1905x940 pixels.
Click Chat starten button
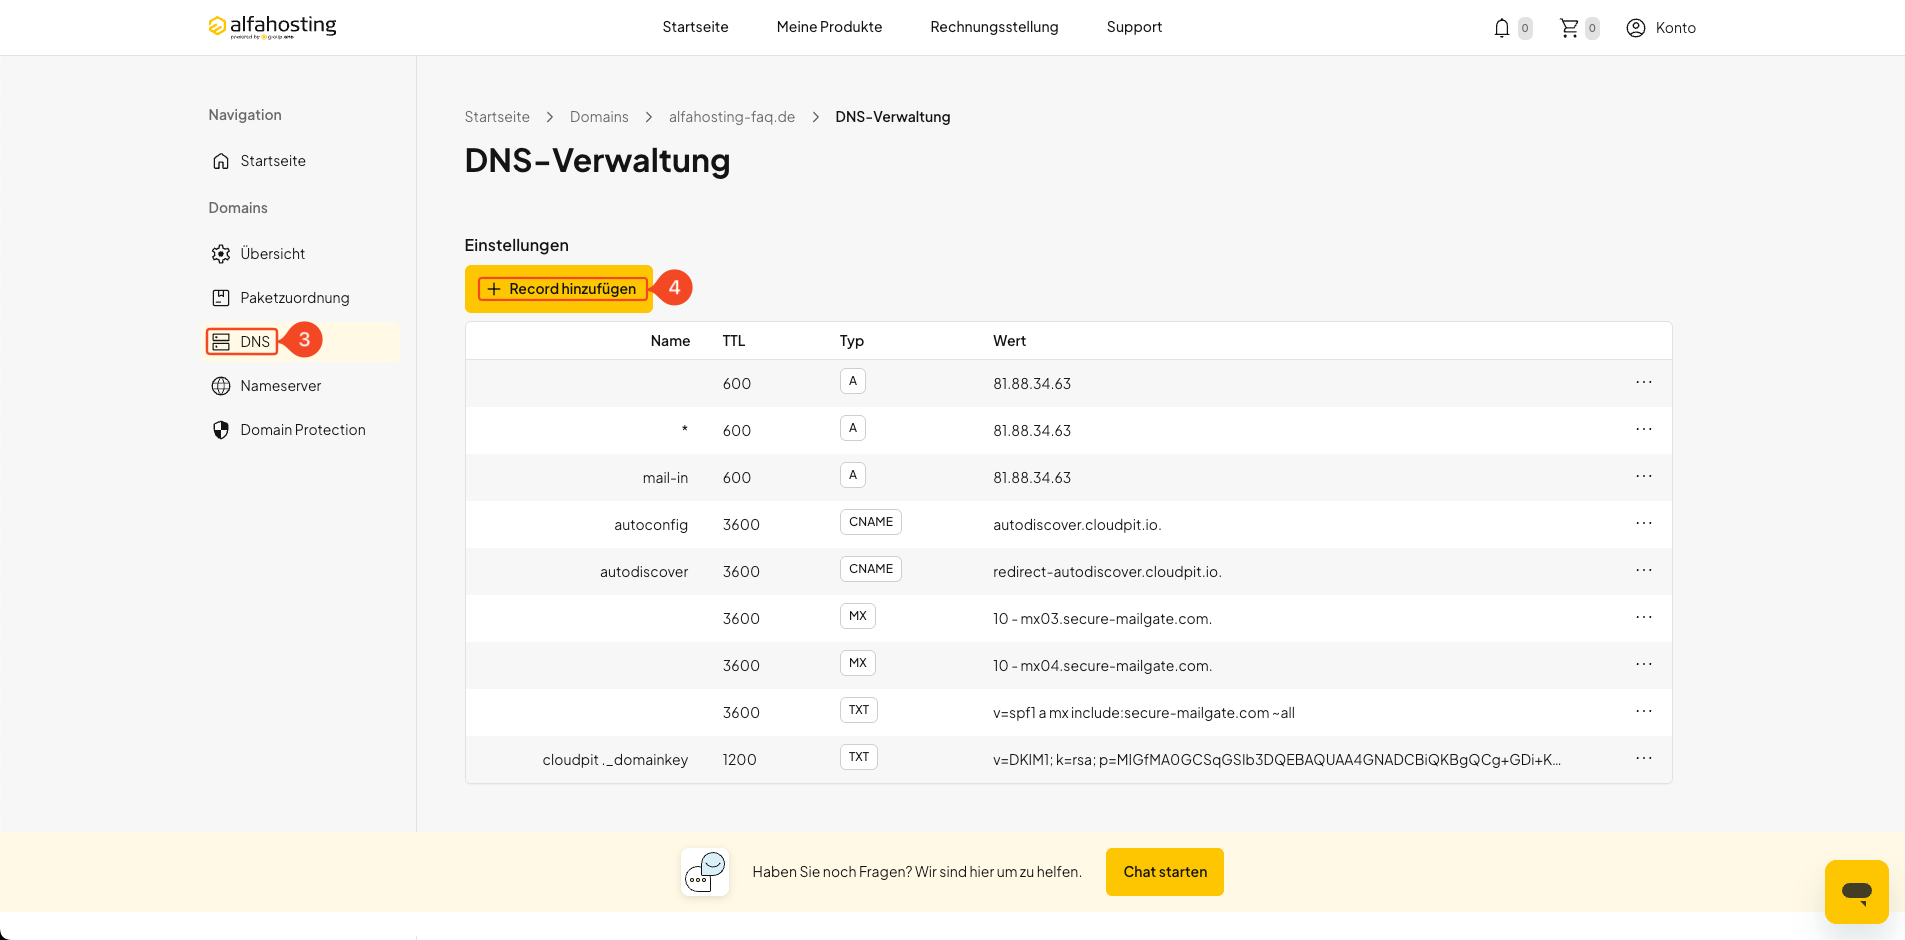coord(1165,872)
